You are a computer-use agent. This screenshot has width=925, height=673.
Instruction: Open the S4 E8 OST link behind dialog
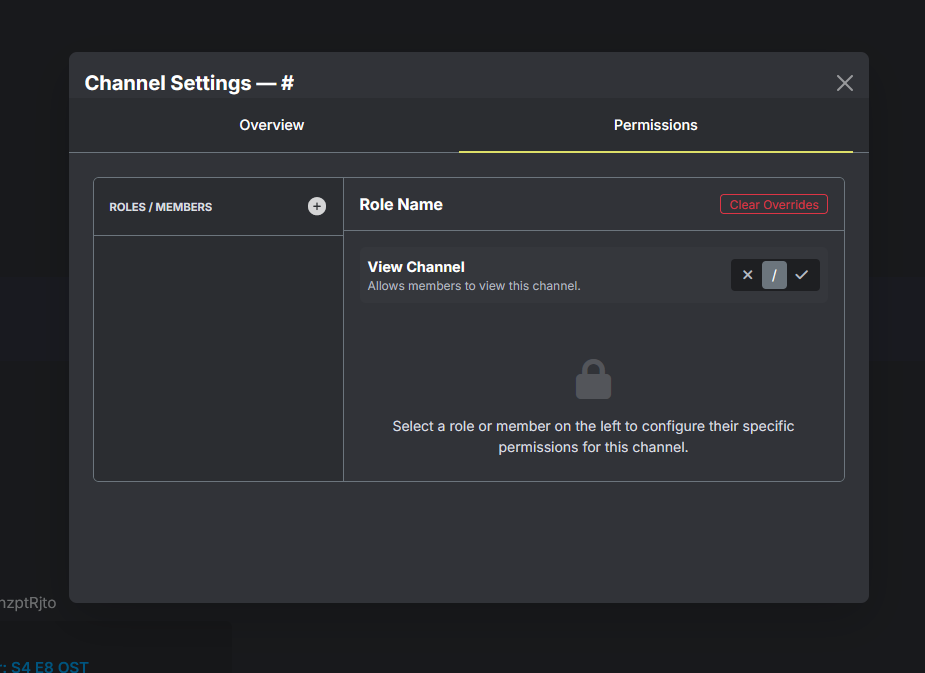(49, 666)
